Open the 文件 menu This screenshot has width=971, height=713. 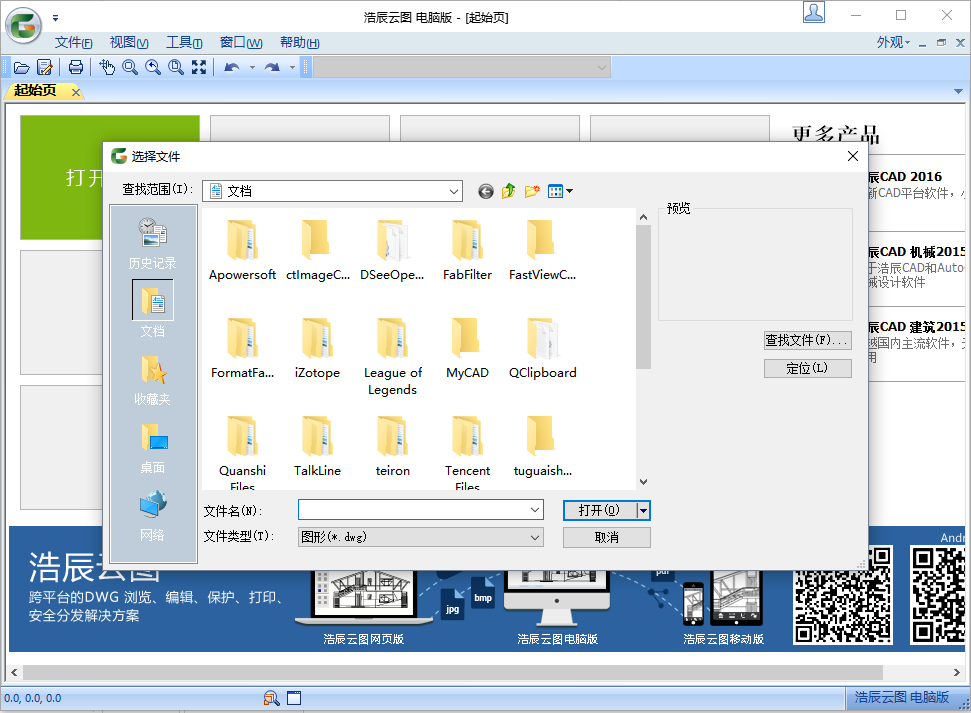(73, 42)
